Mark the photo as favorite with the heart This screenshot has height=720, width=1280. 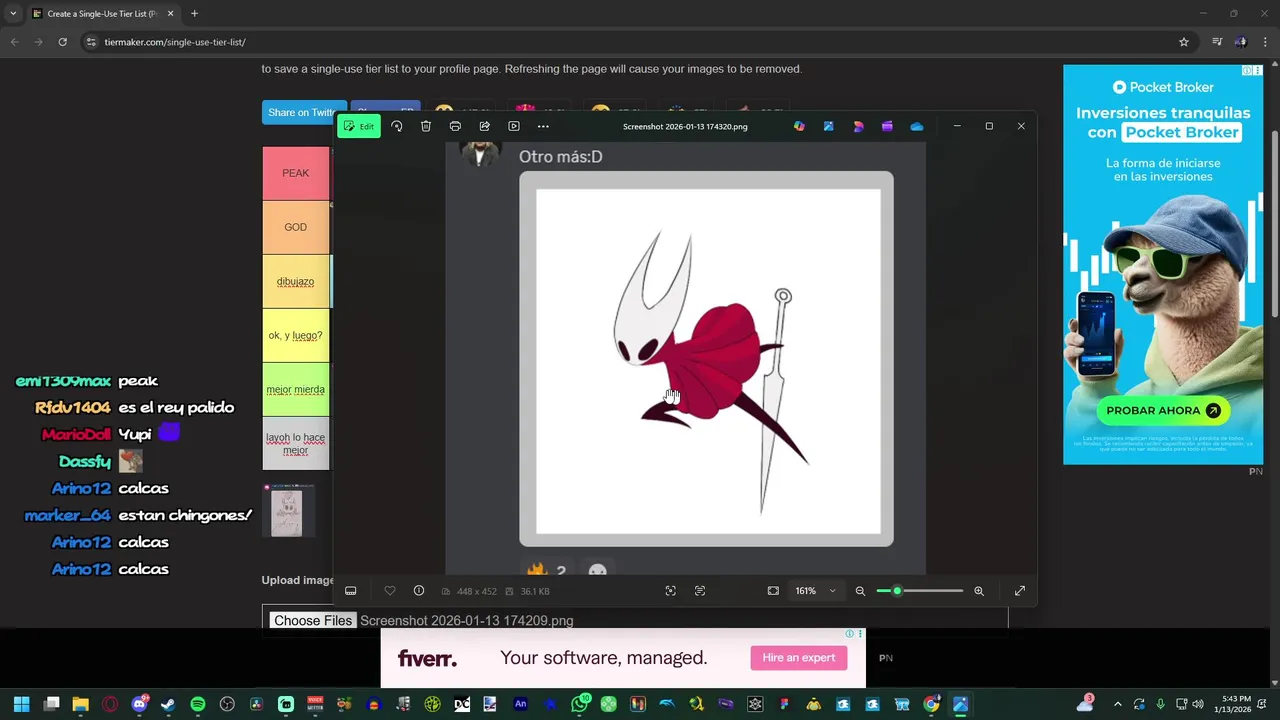pyautogui.click(x=390, y=591)
